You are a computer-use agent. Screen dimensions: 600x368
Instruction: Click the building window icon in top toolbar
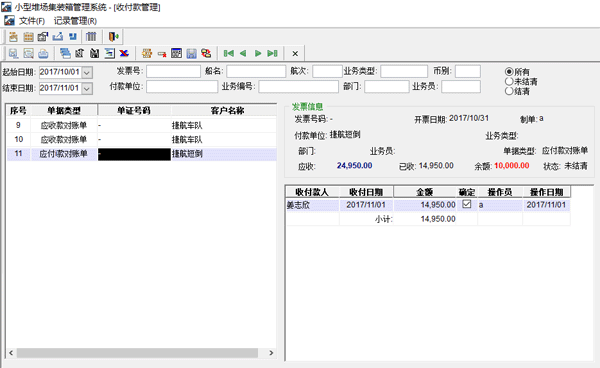click(x=42, y=37)
